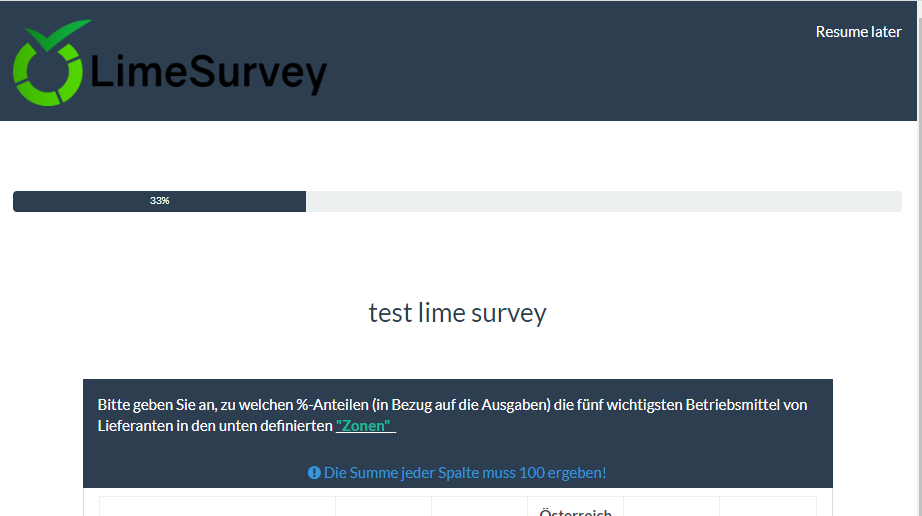Viewport: 922px width, 516px height.
Task: Select the Österreich column header
Action: [x=575, y=510]
